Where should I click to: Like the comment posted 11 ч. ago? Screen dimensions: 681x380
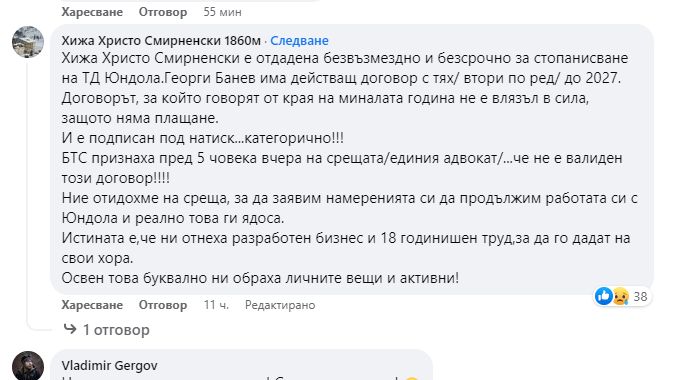(92, 305)
